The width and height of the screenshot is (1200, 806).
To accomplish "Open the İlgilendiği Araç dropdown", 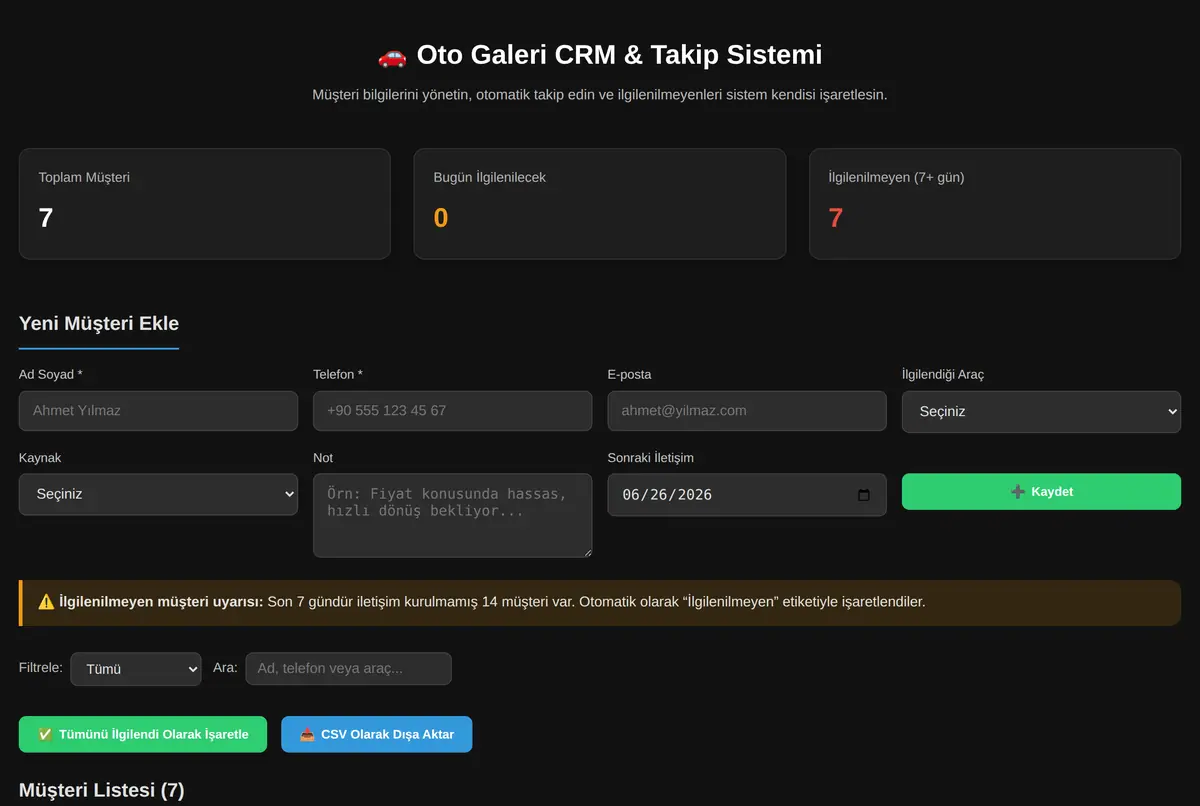I will pos(1041,412).
